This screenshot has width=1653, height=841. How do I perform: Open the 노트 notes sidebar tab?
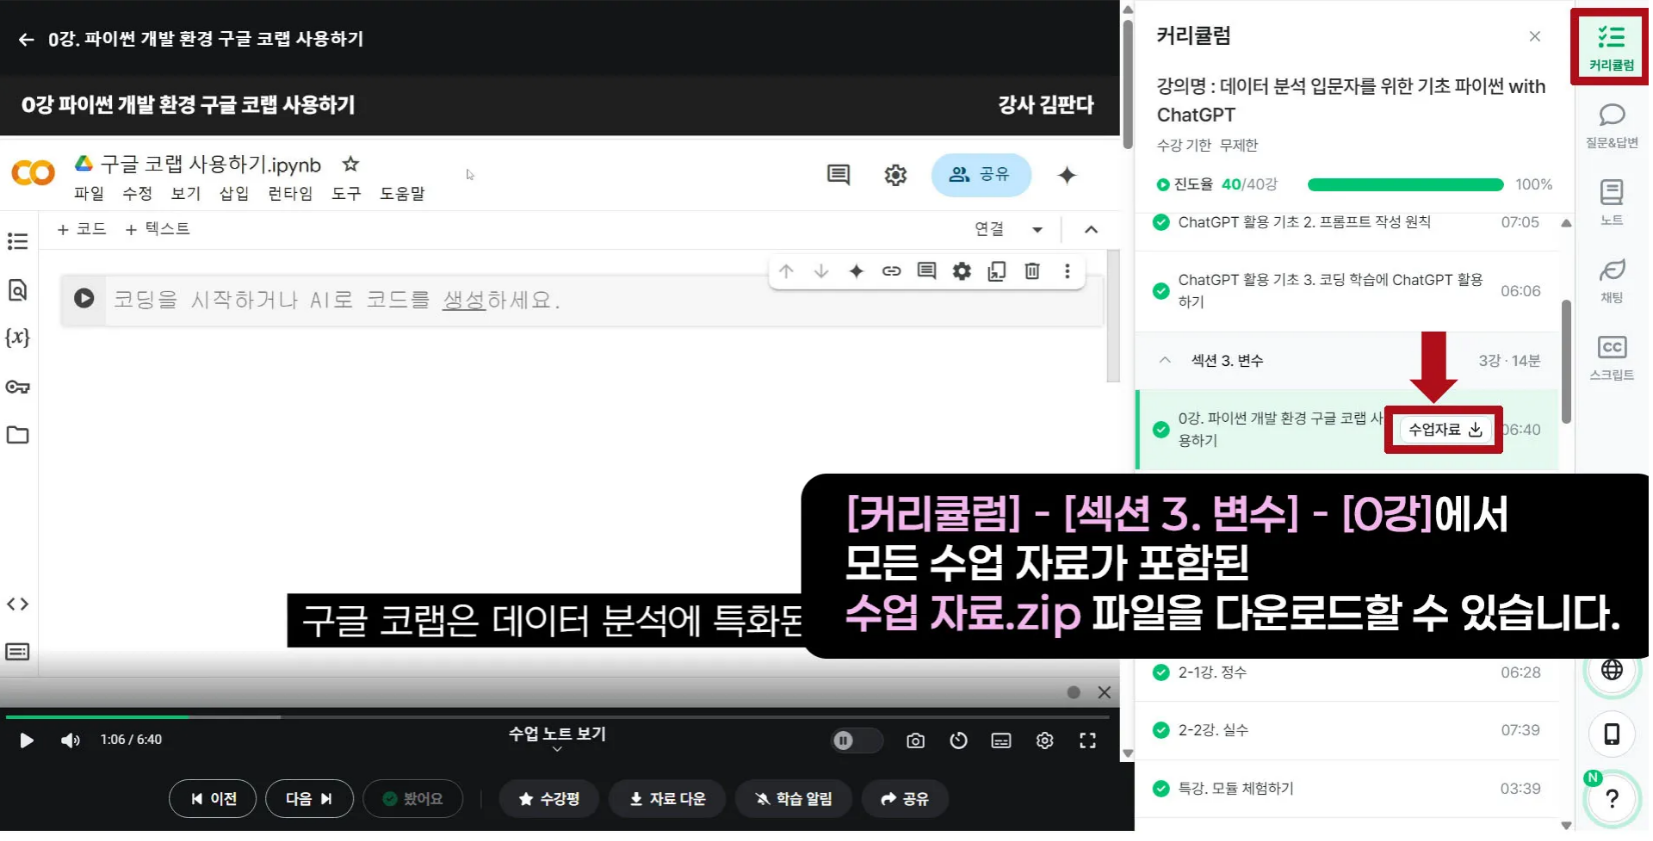tap(1611, 202)
